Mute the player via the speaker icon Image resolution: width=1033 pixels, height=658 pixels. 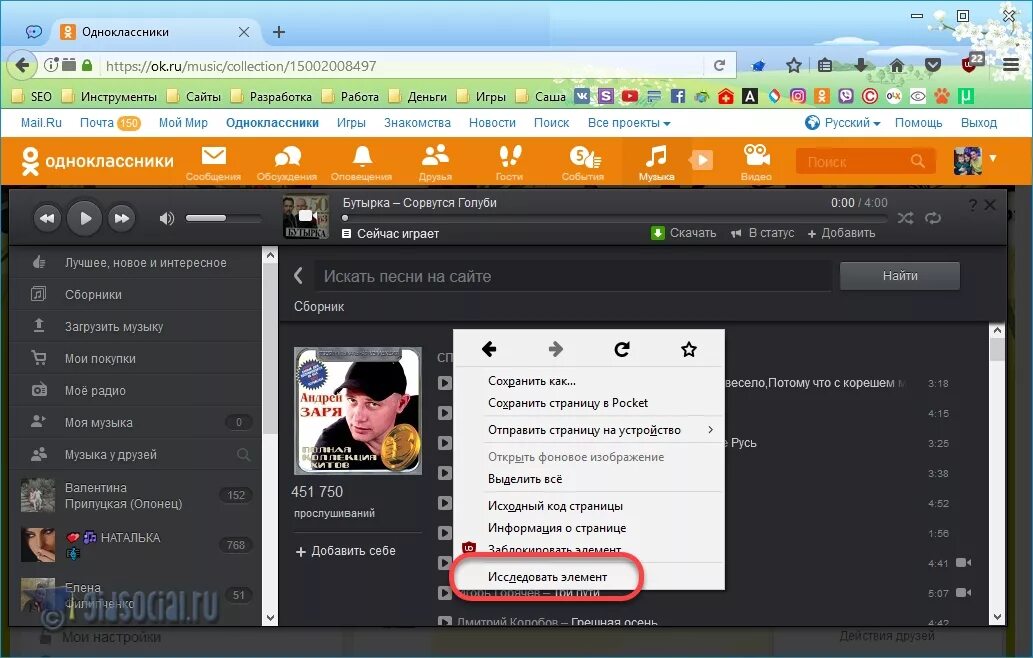167,218
